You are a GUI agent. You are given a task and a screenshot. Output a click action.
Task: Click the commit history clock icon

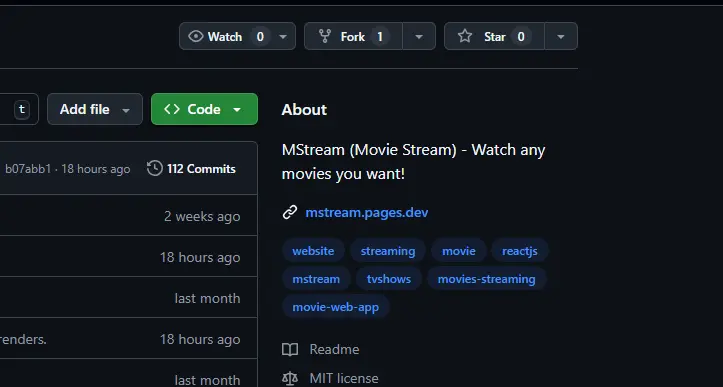point(154,168)
